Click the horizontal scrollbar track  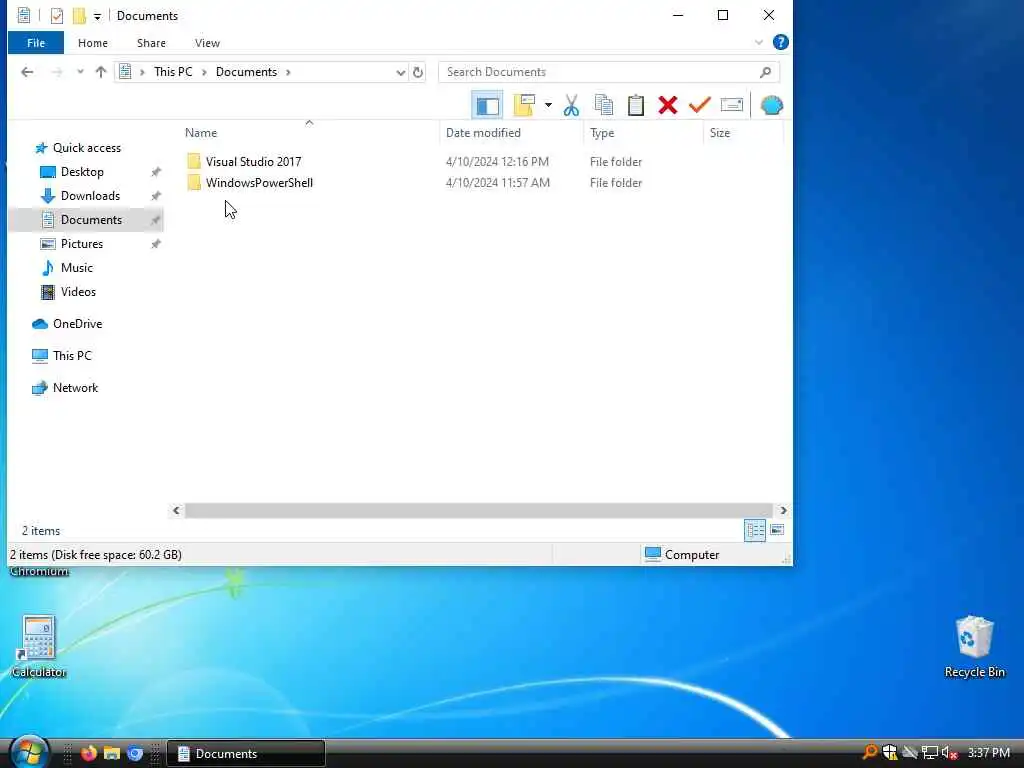tap(479, 510)
